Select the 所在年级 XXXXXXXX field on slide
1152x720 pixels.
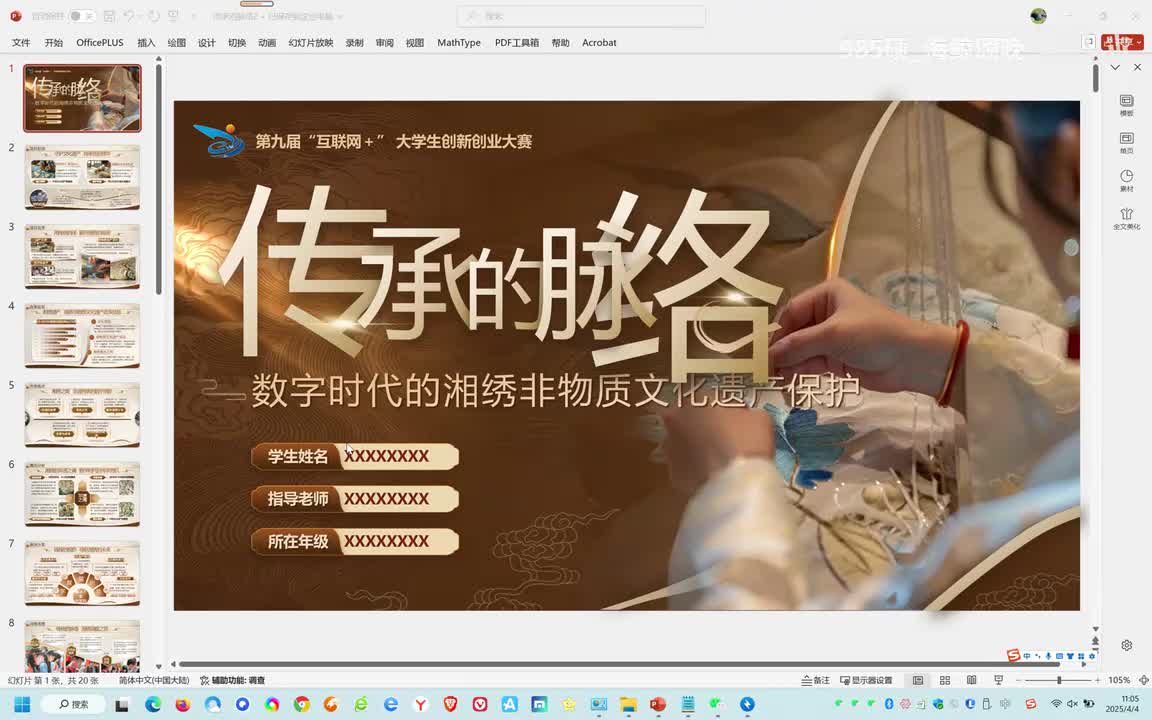tap(355, 541)
